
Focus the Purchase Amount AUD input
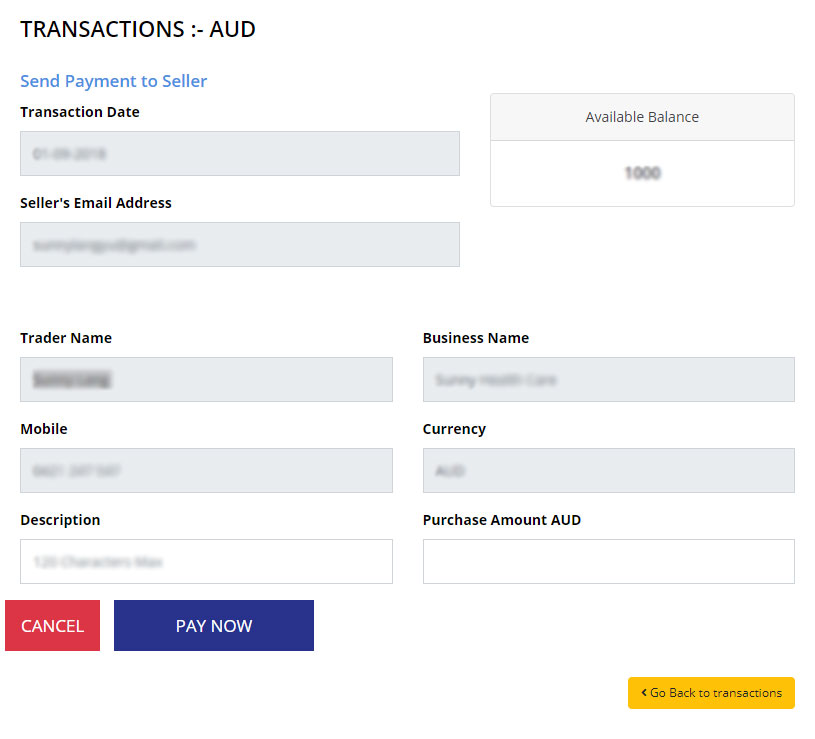click(608, 562)
